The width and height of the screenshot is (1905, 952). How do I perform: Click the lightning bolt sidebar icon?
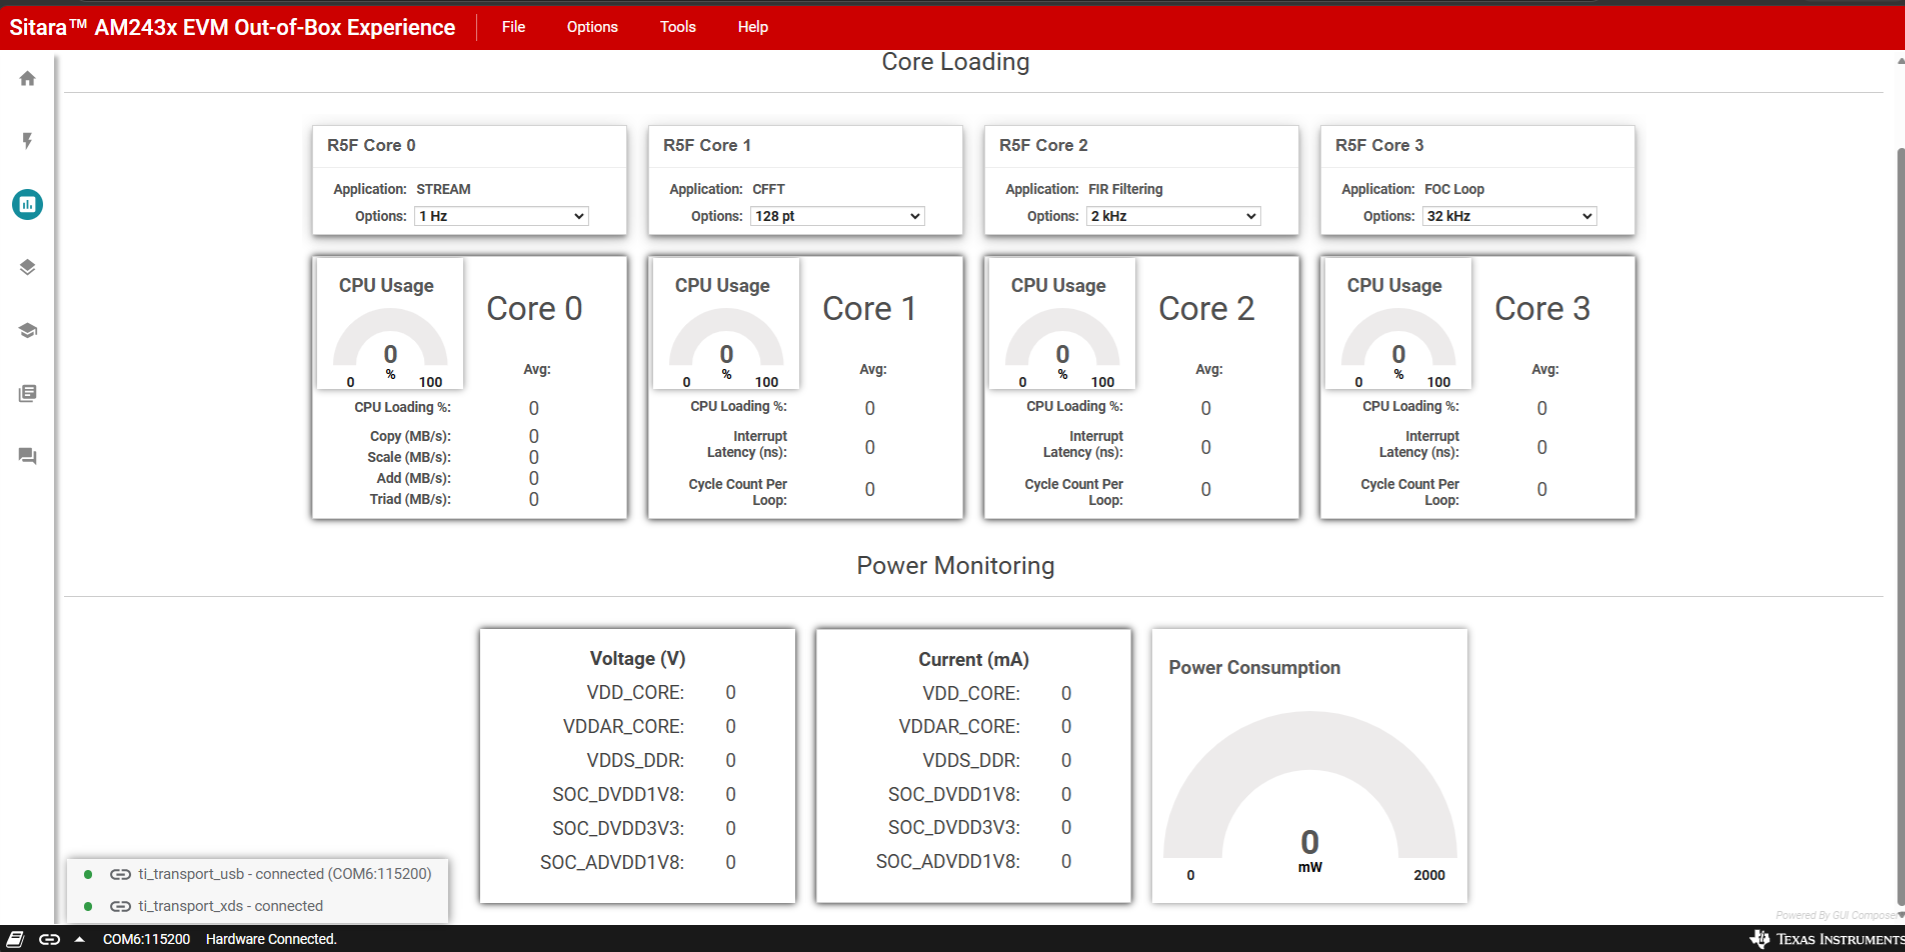point(27,141)
